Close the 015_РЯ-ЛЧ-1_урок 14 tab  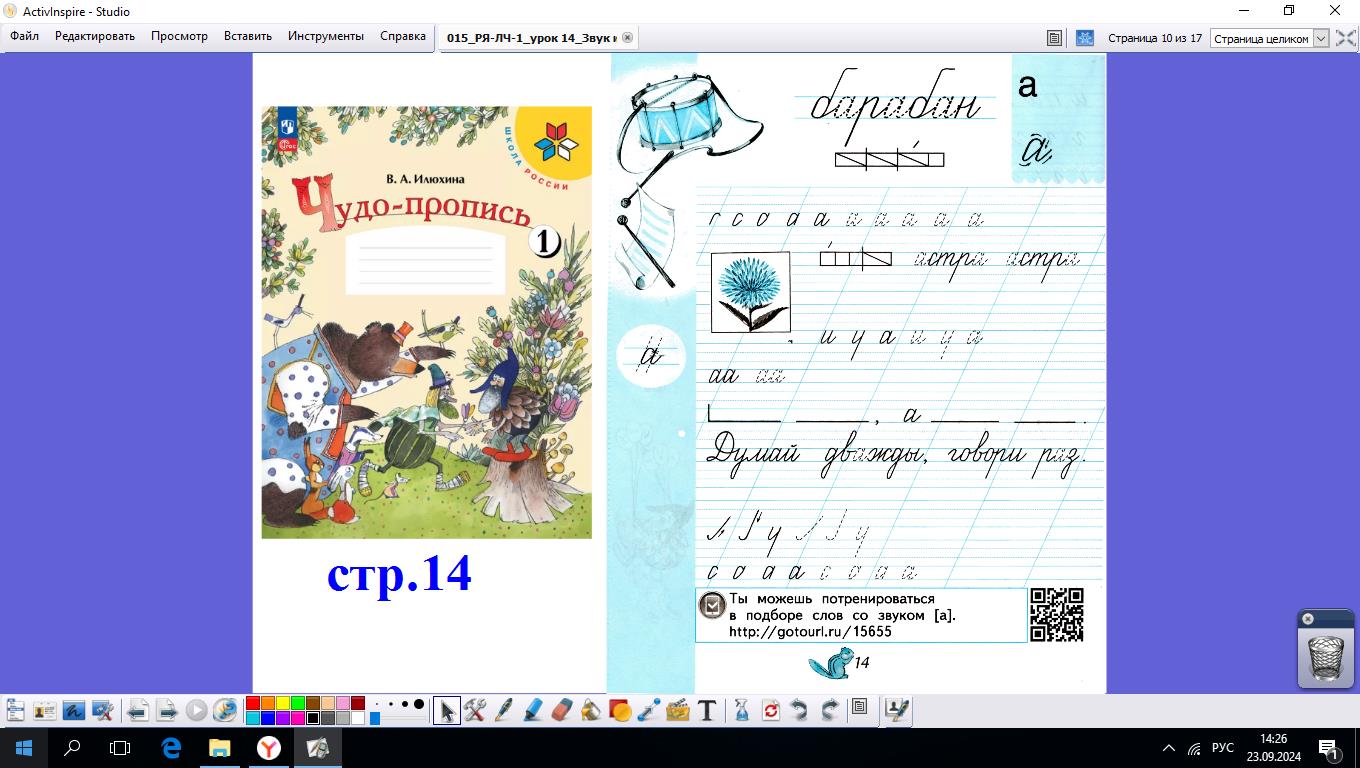[627, 37]
